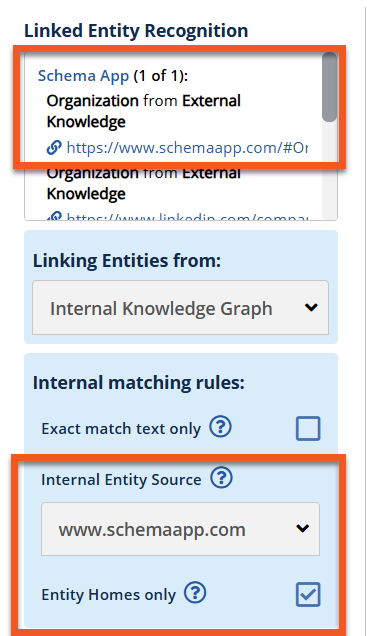The height and width of the screenshot is (636, 367).
Task: Click chain link icon beside linkedin.com URL
Action: tap(54, 217)
